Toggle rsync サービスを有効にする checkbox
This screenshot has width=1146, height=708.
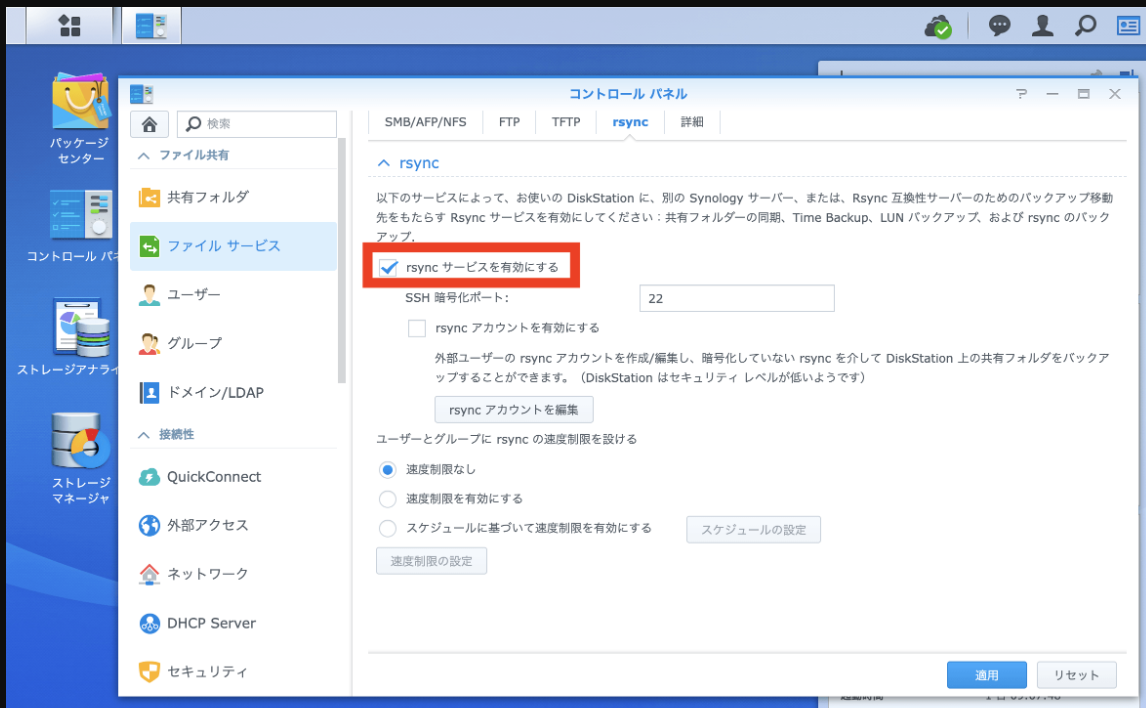tap(388, 267)
